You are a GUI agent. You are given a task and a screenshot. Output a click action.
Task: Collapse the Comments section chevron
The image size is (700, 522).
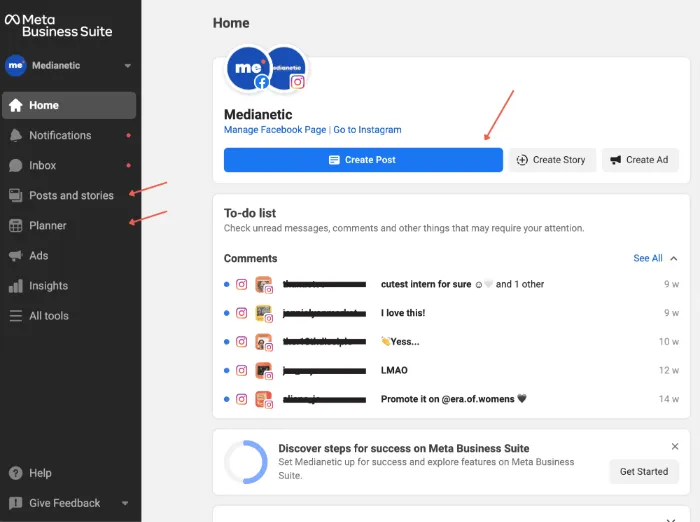point(674,259)
